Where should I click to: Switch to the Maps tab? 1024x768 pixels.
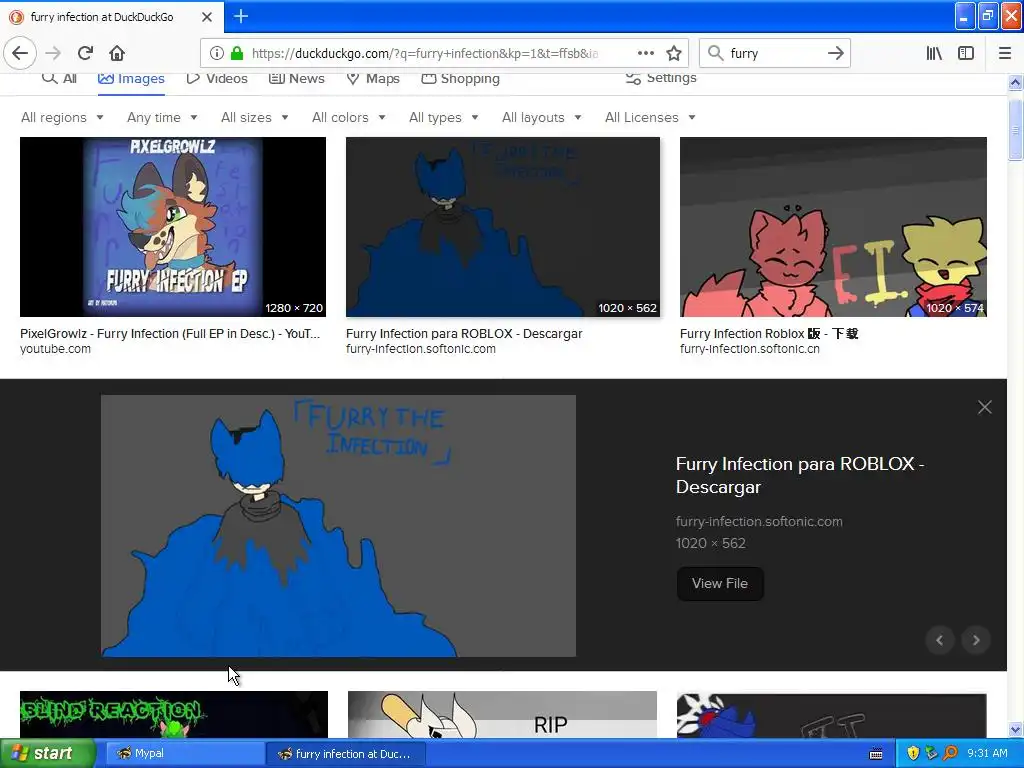373,78
